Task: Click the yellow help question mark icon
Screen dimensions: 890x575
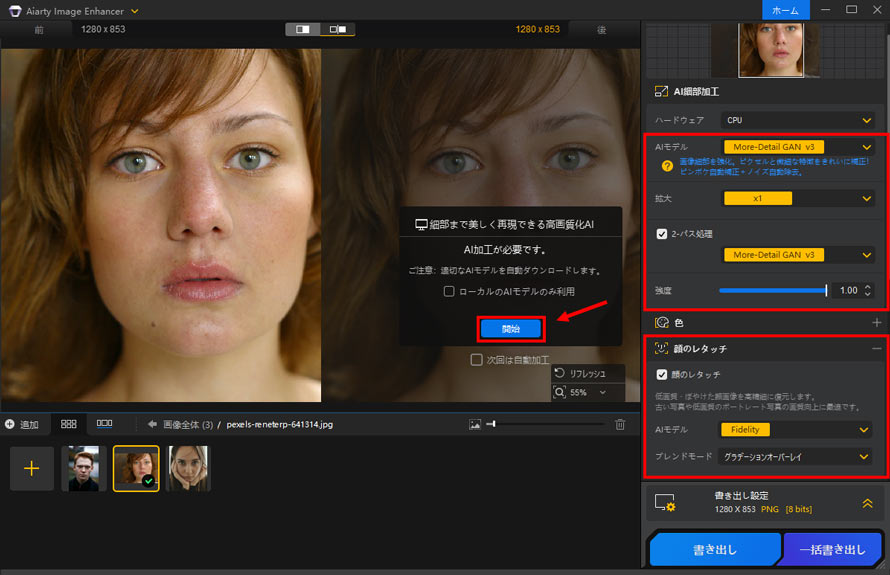Action: tap(667, 165)
